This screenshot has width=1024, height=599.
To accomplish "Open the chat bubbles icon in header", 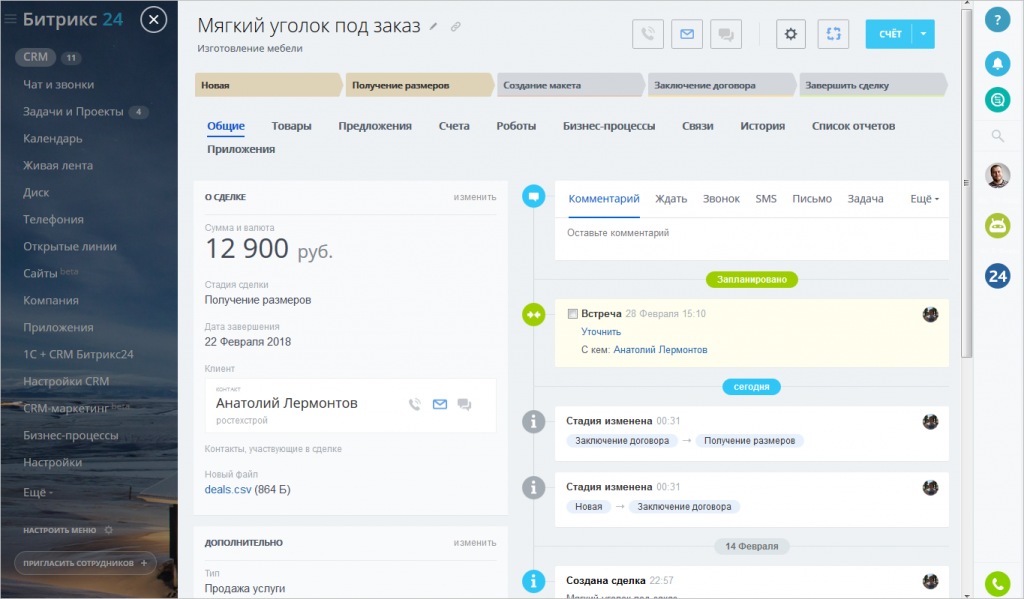I will click(725, 34).
